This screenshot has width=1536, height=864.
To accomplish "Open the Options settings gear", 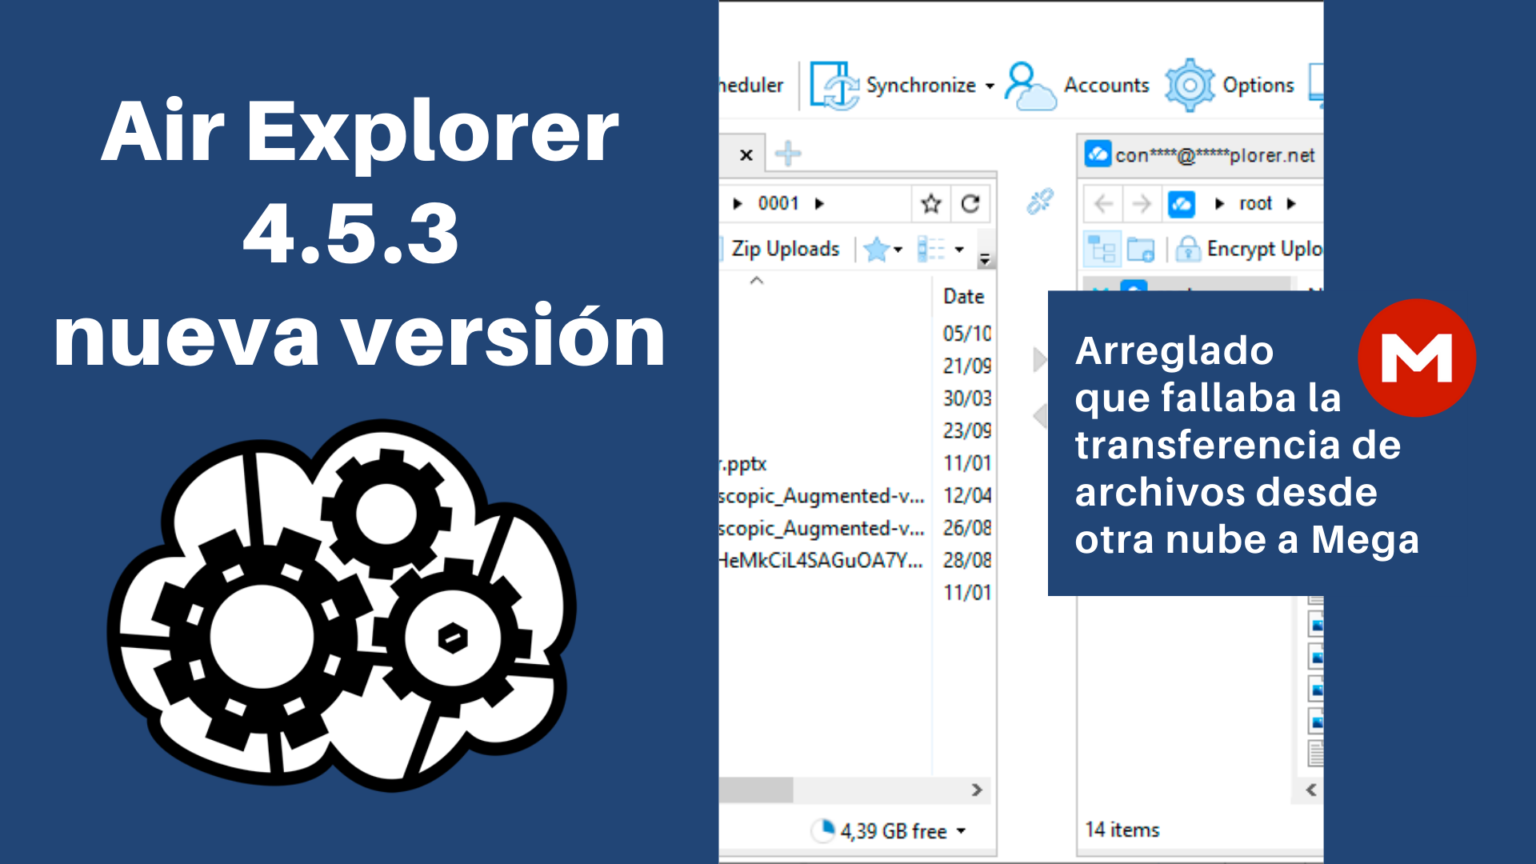I will tap(1190, 85).
